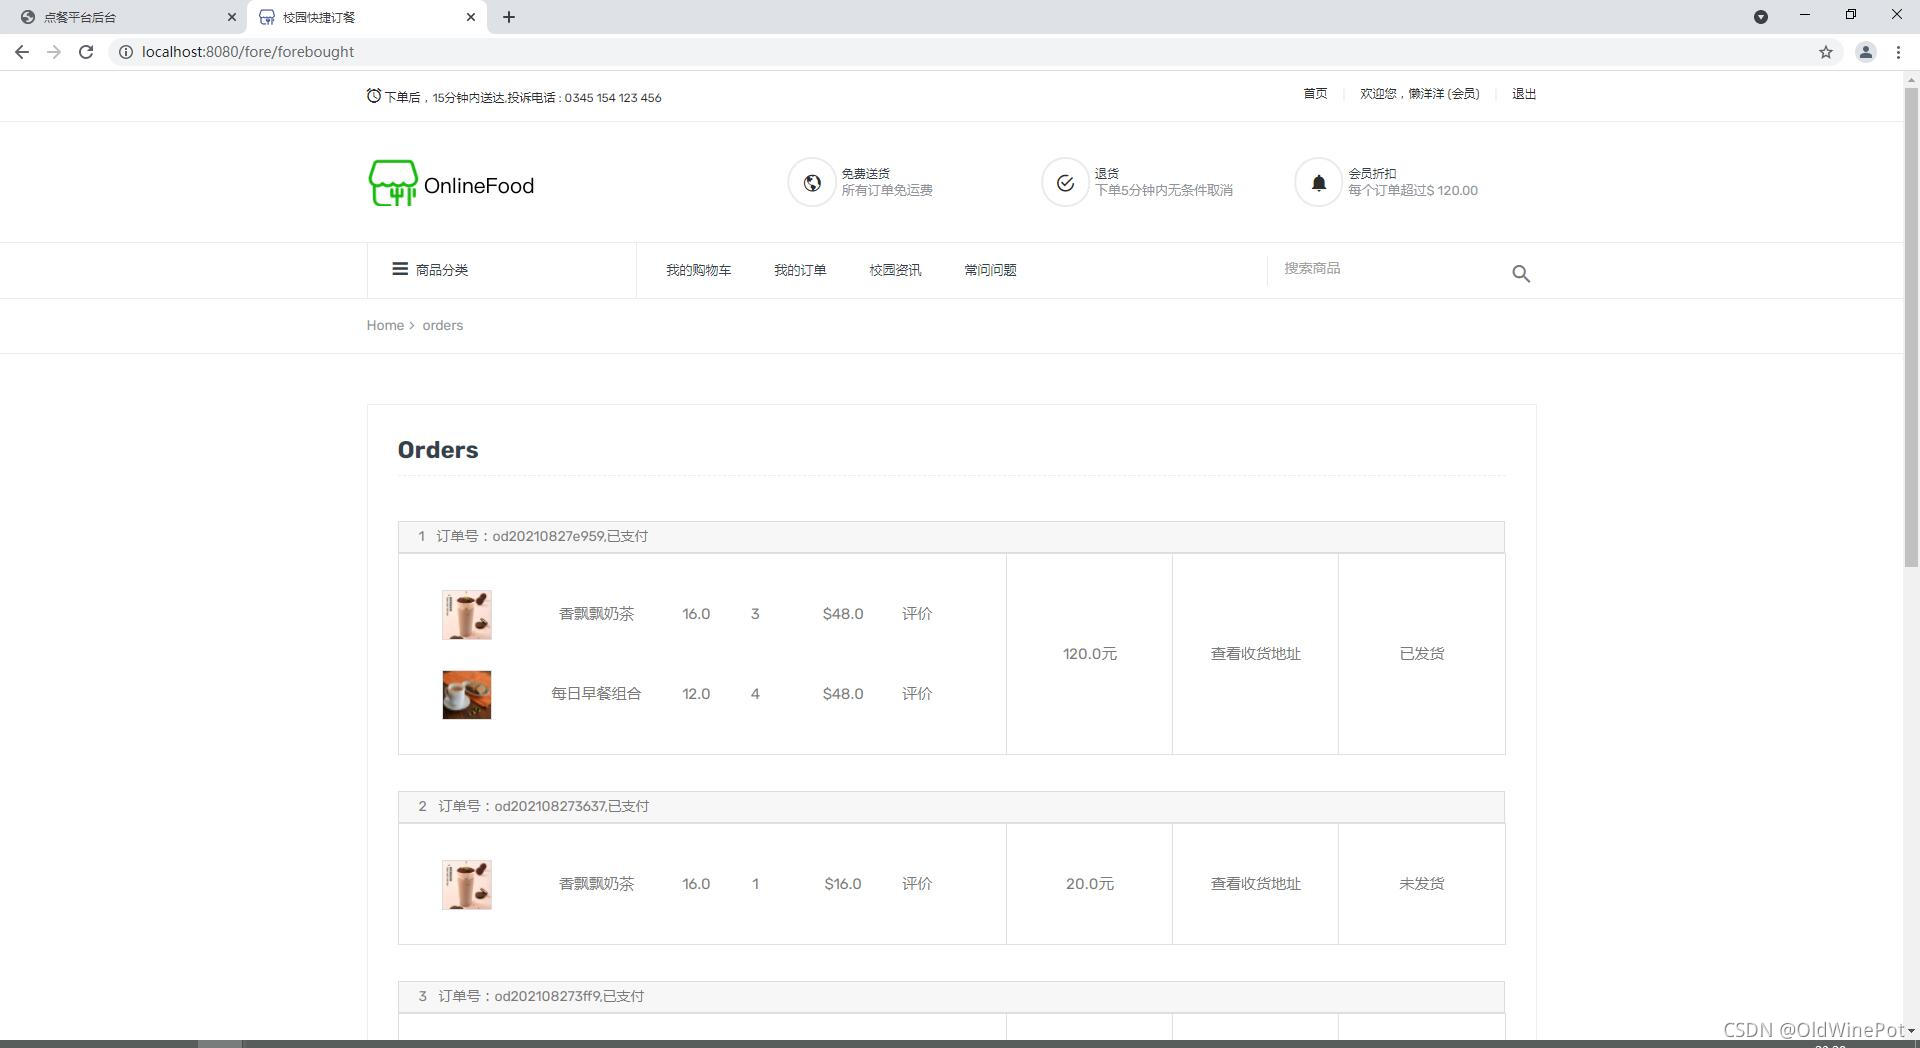
Task: Select the 校园快捷订餐 tab
Action: click(x=367, y=17)
